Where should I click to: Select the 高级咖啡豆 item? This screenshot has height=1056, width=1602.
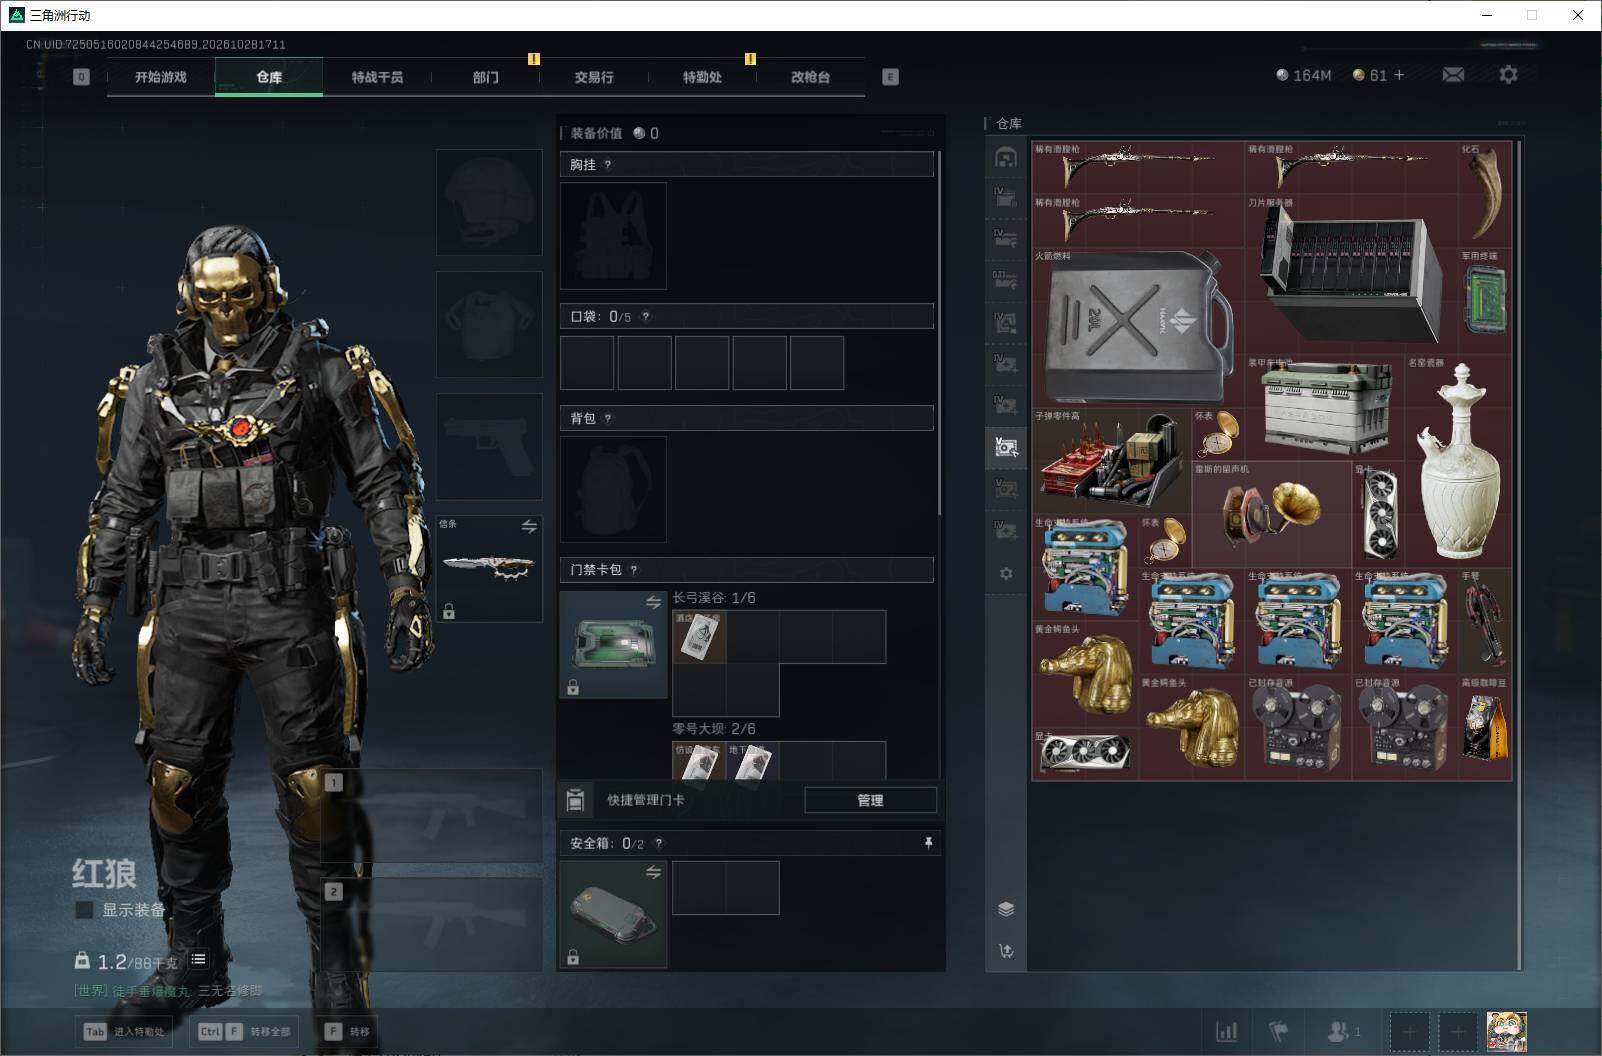click(x=1485, y=728)
